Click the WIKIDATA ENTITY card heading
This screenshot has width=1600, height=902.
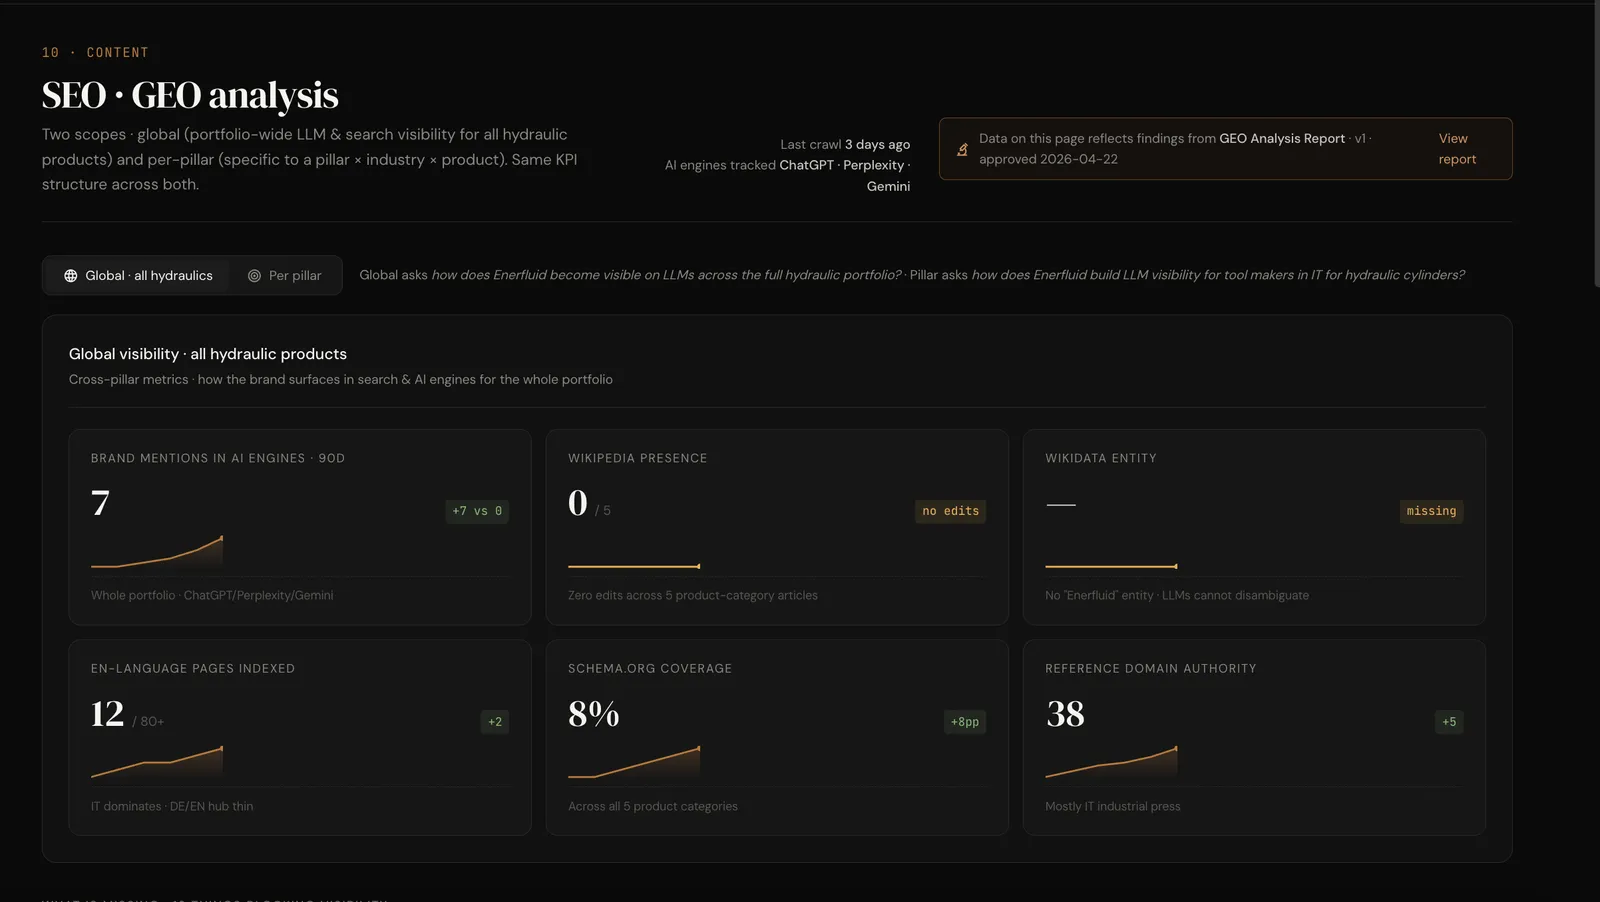pyautogui.click(x=1101, y=458)
